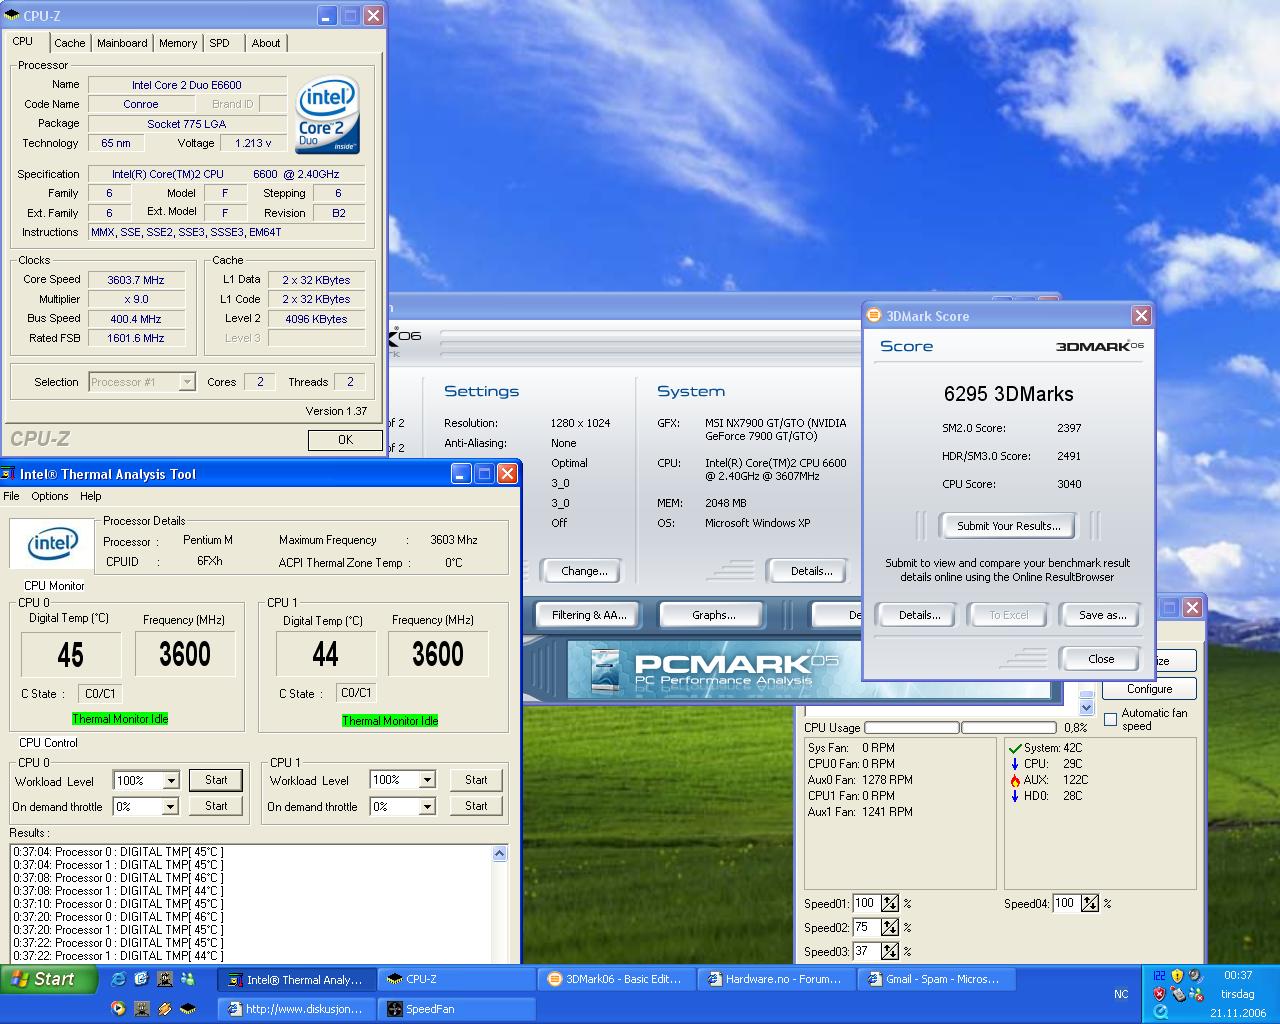Open the File menu in Thermal Analysis Tool
Screen dimensions: 1280x1024
11,496
